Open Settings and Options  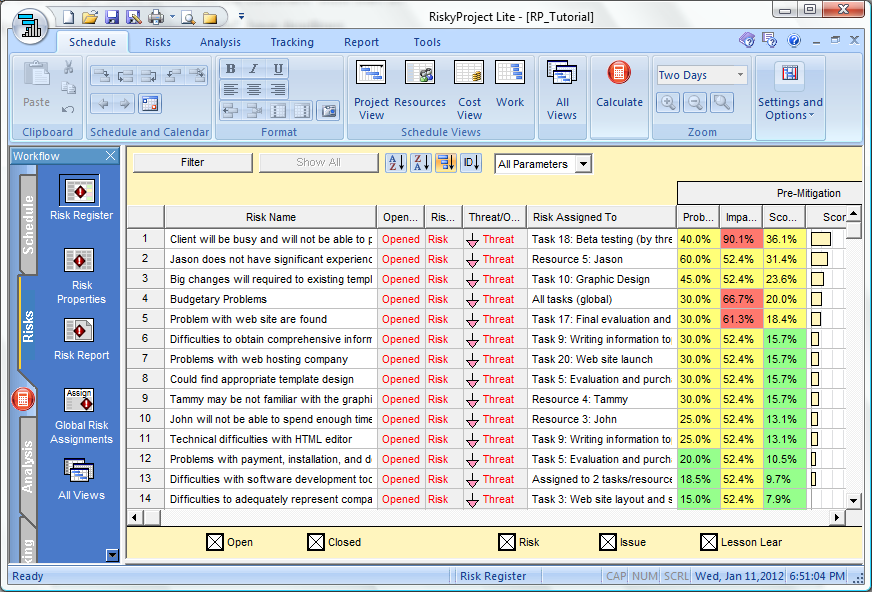pos(790,90)
